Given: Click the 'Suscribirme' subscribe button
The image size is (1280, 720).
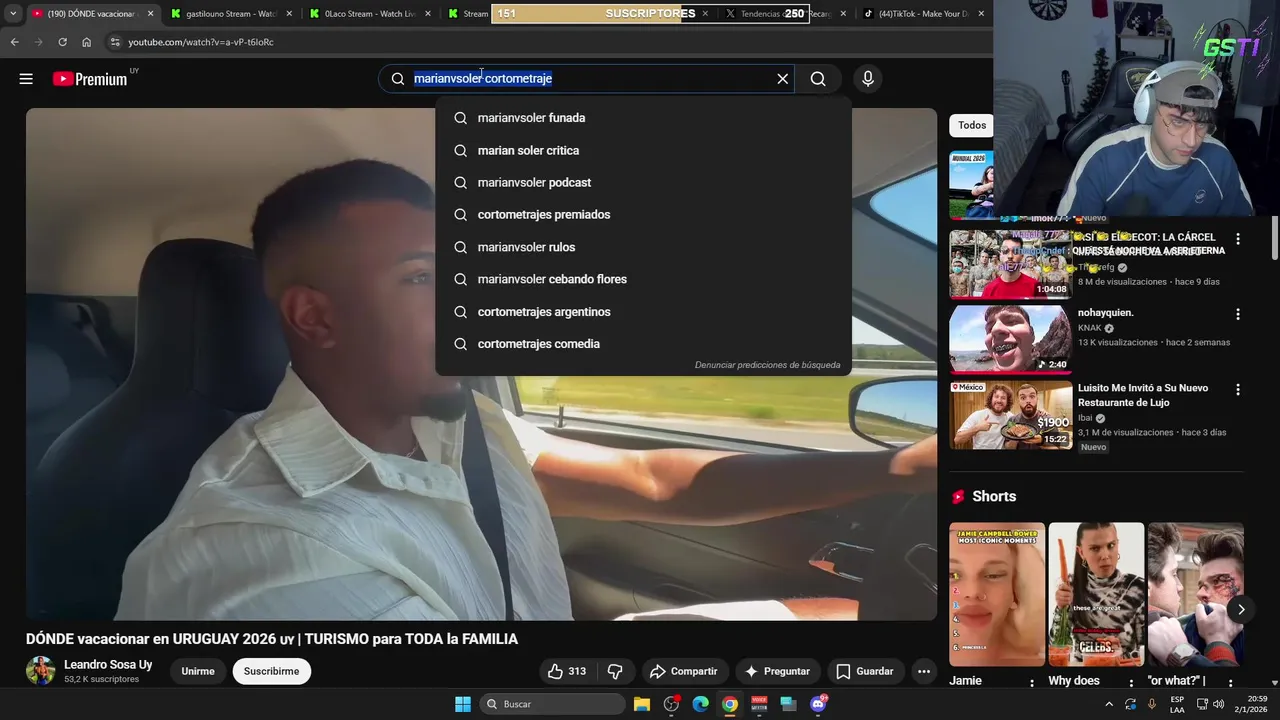Looking at the screenshot, I should 271,671.
